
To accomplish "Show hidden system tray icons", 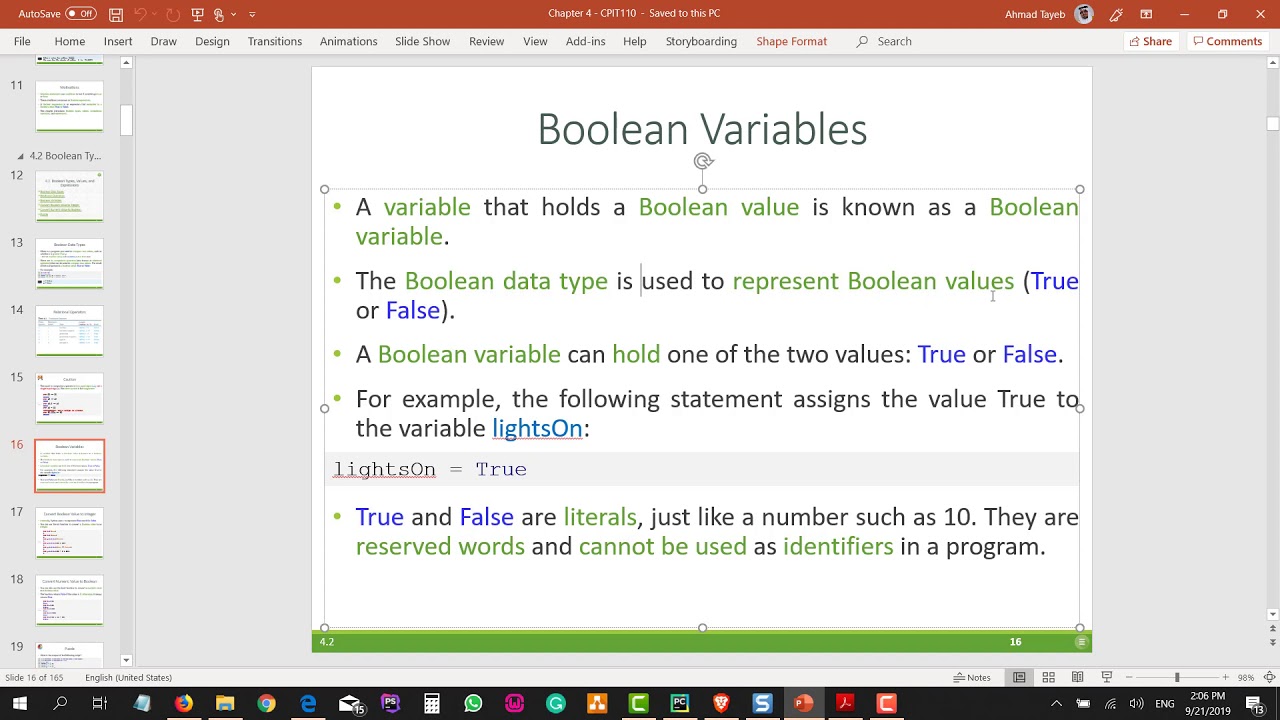I will (1056, 703).
